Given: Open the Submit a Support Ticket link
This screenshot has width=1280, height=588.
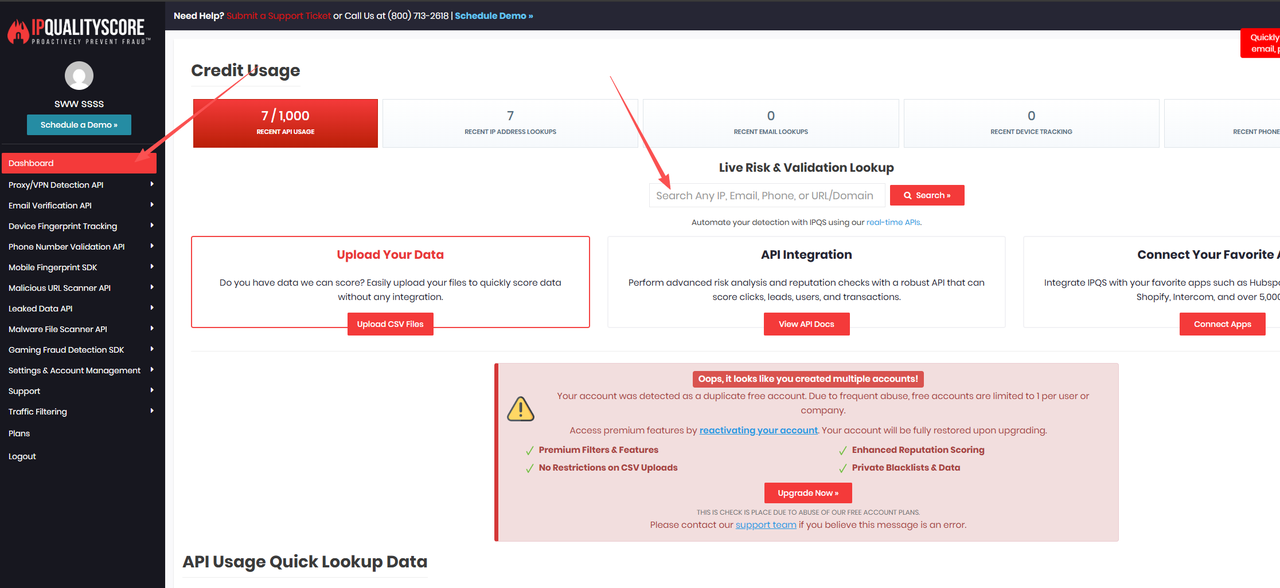Looking at the screenshot, I should coord(278,16).
